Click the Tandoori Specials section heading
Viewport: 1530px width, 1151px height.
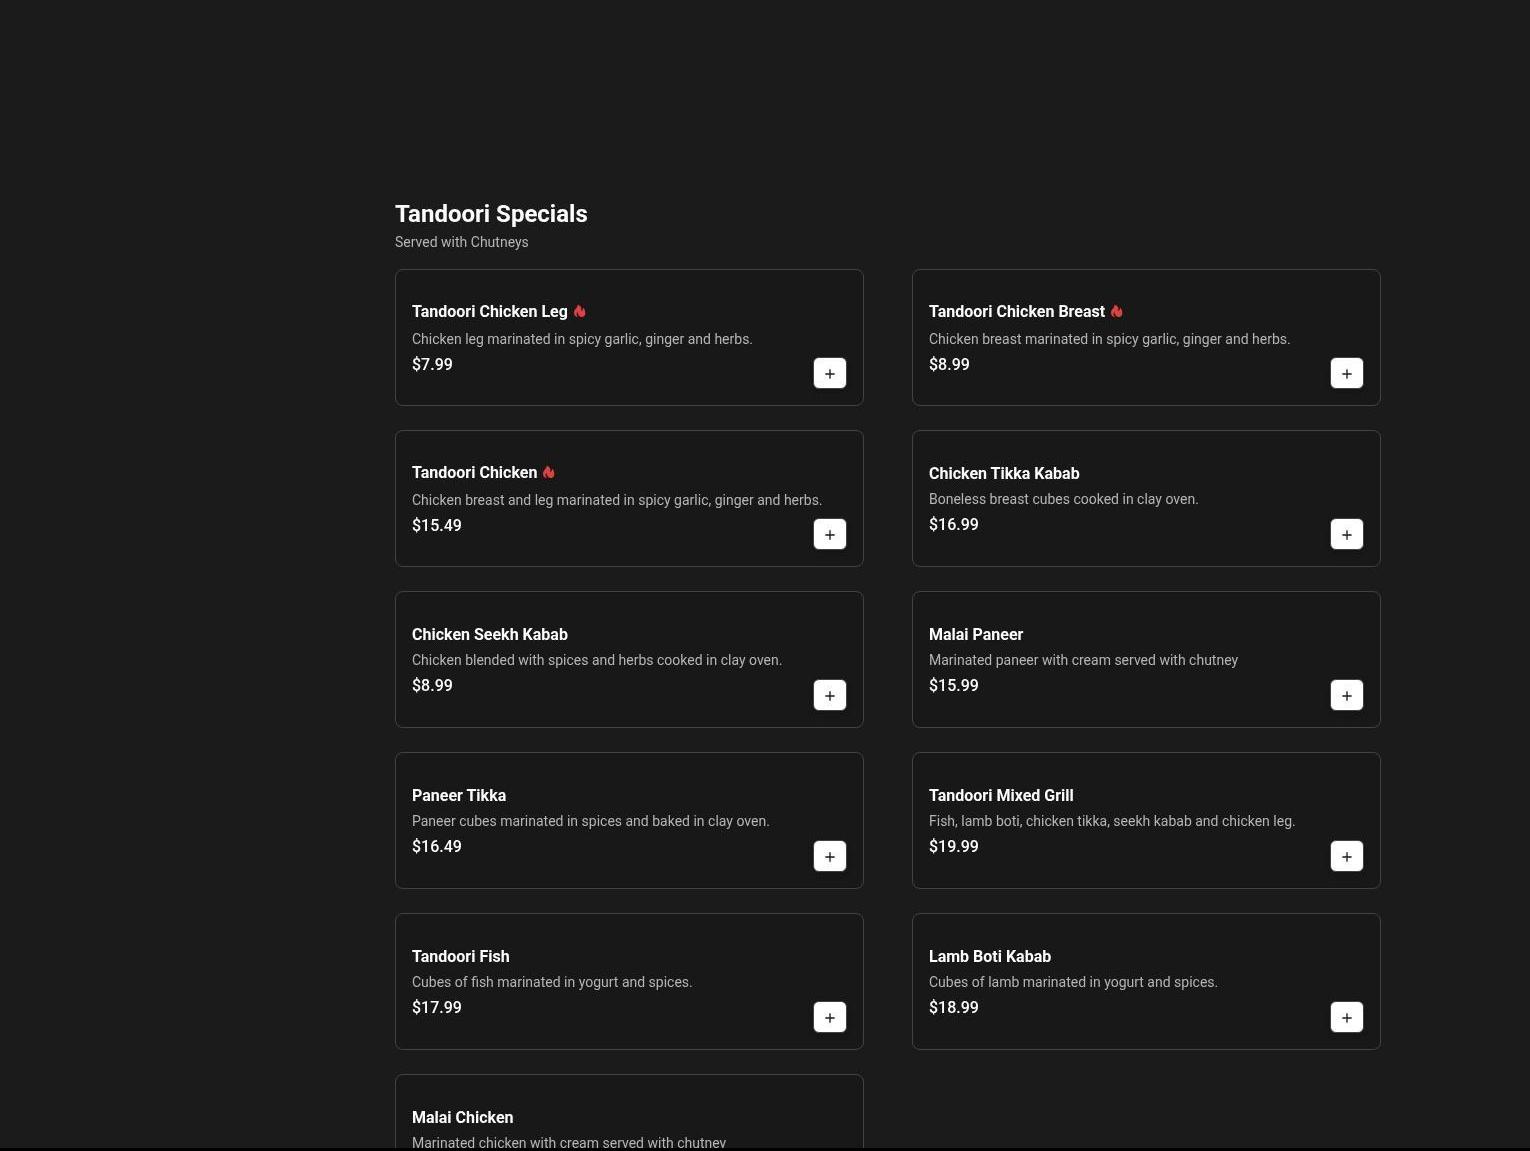(x=491, y=214)
